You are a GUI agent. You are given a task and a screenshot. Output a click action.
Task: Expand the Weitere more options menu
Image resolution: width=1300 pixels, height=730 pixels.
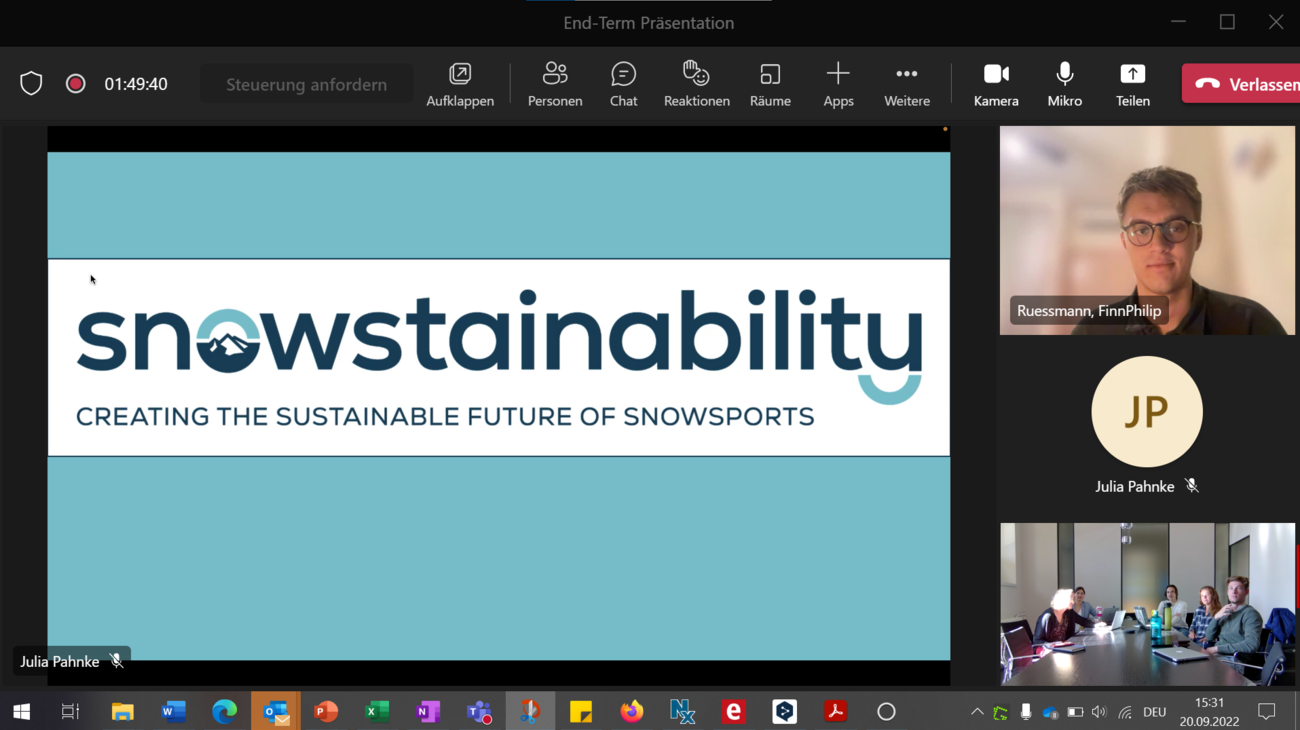pos(907,85)
